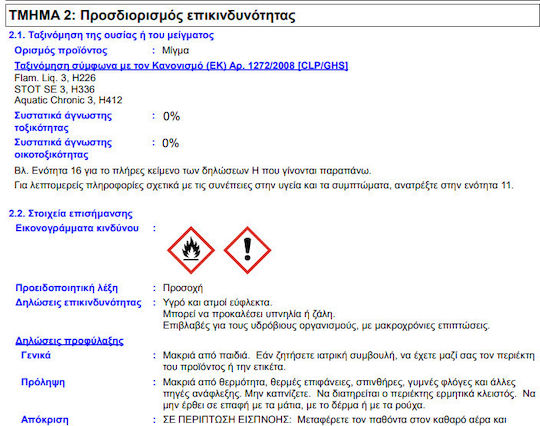Click the Μίγμα product definition value
Viewport: 540px width, 426px height.
[175, 51]
